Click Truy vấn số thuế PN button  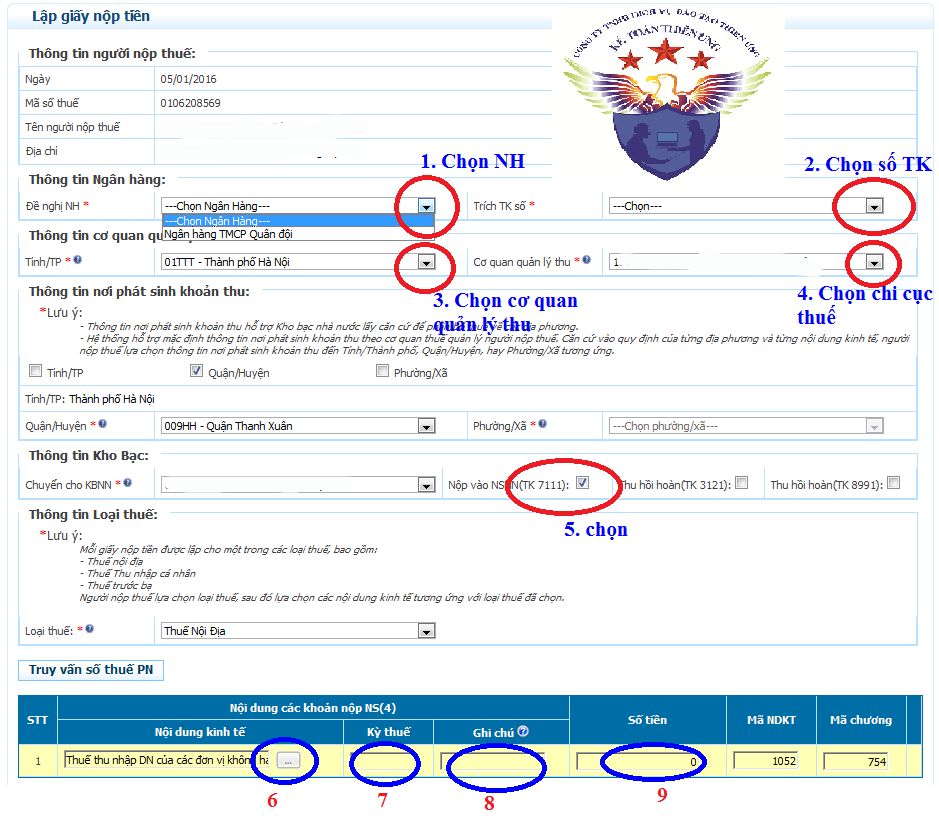(x=91, y=670)
